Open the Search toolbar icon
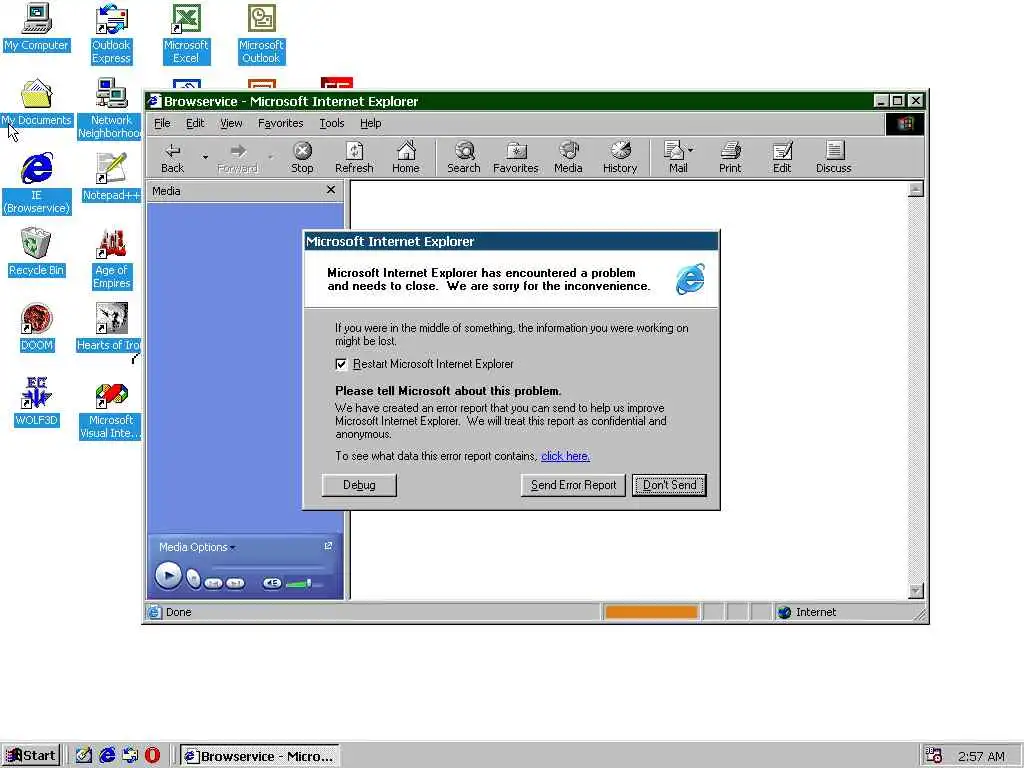The height and width of the screenshot is (768, 1024). [464, 157]
